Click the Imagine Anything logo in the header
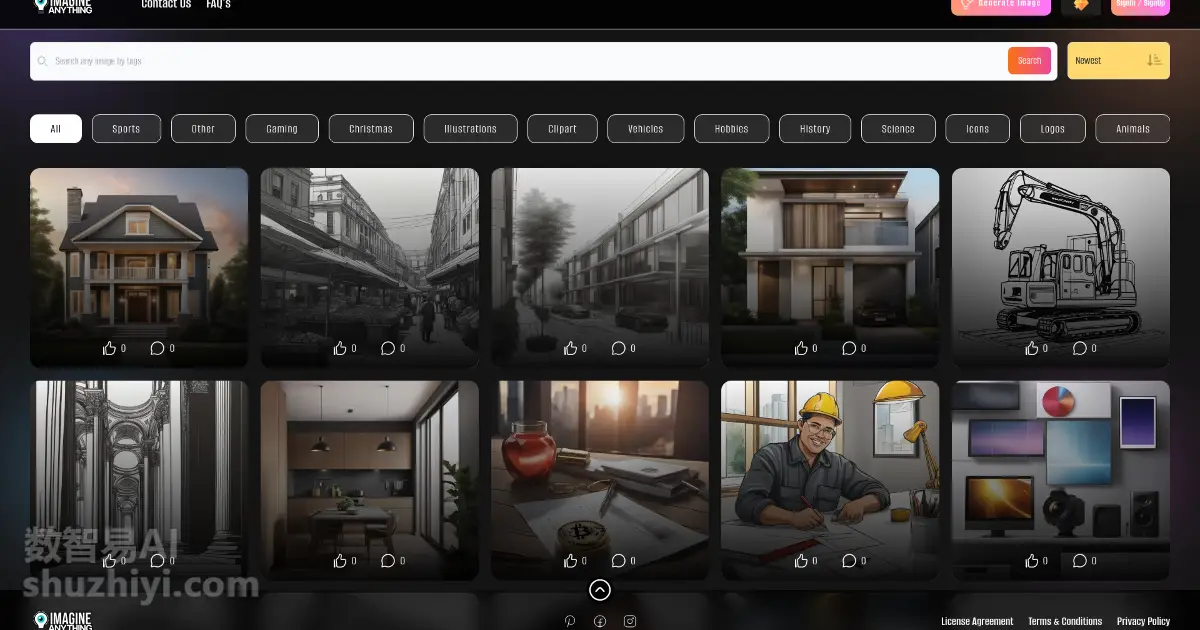1200x630 pixels. point(63,5)
